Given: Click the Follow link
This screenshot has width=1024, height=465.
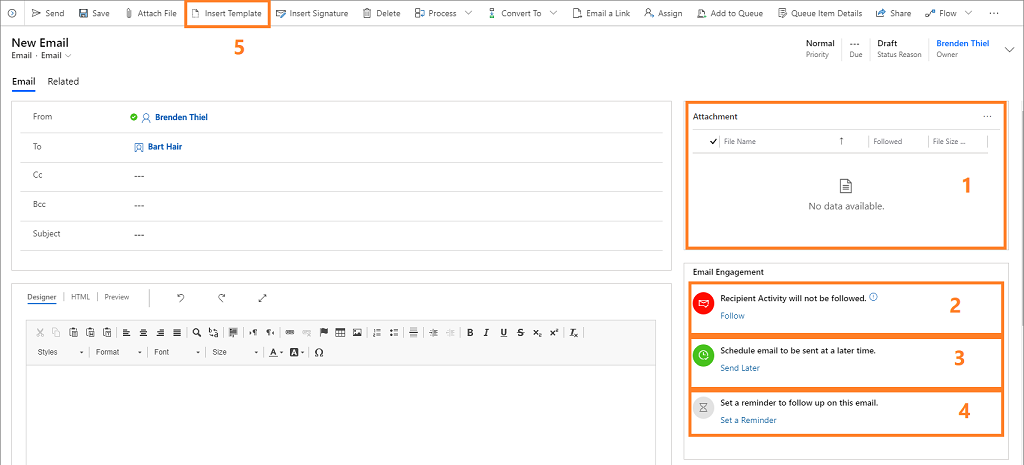Looking at the screenshot, I should click(x=732, y=315).
